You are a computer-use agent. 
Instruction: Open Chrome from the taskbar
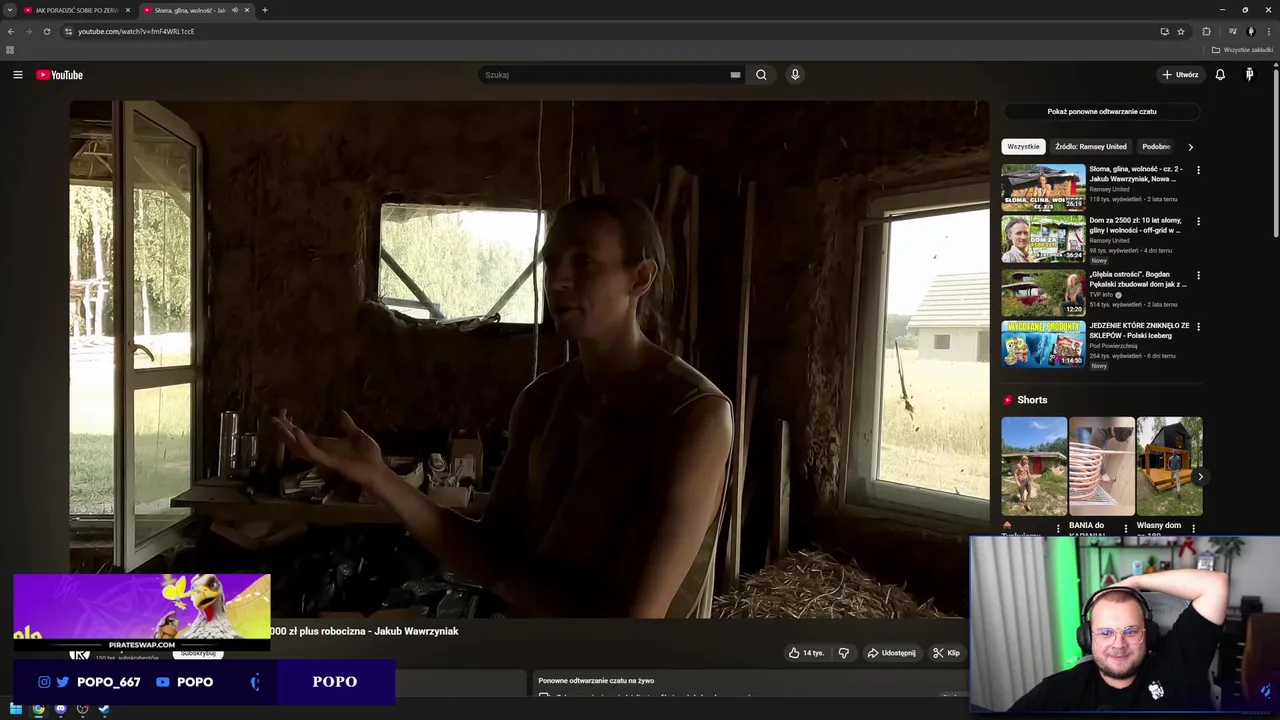pyautogui.click(x=38, y=710)
